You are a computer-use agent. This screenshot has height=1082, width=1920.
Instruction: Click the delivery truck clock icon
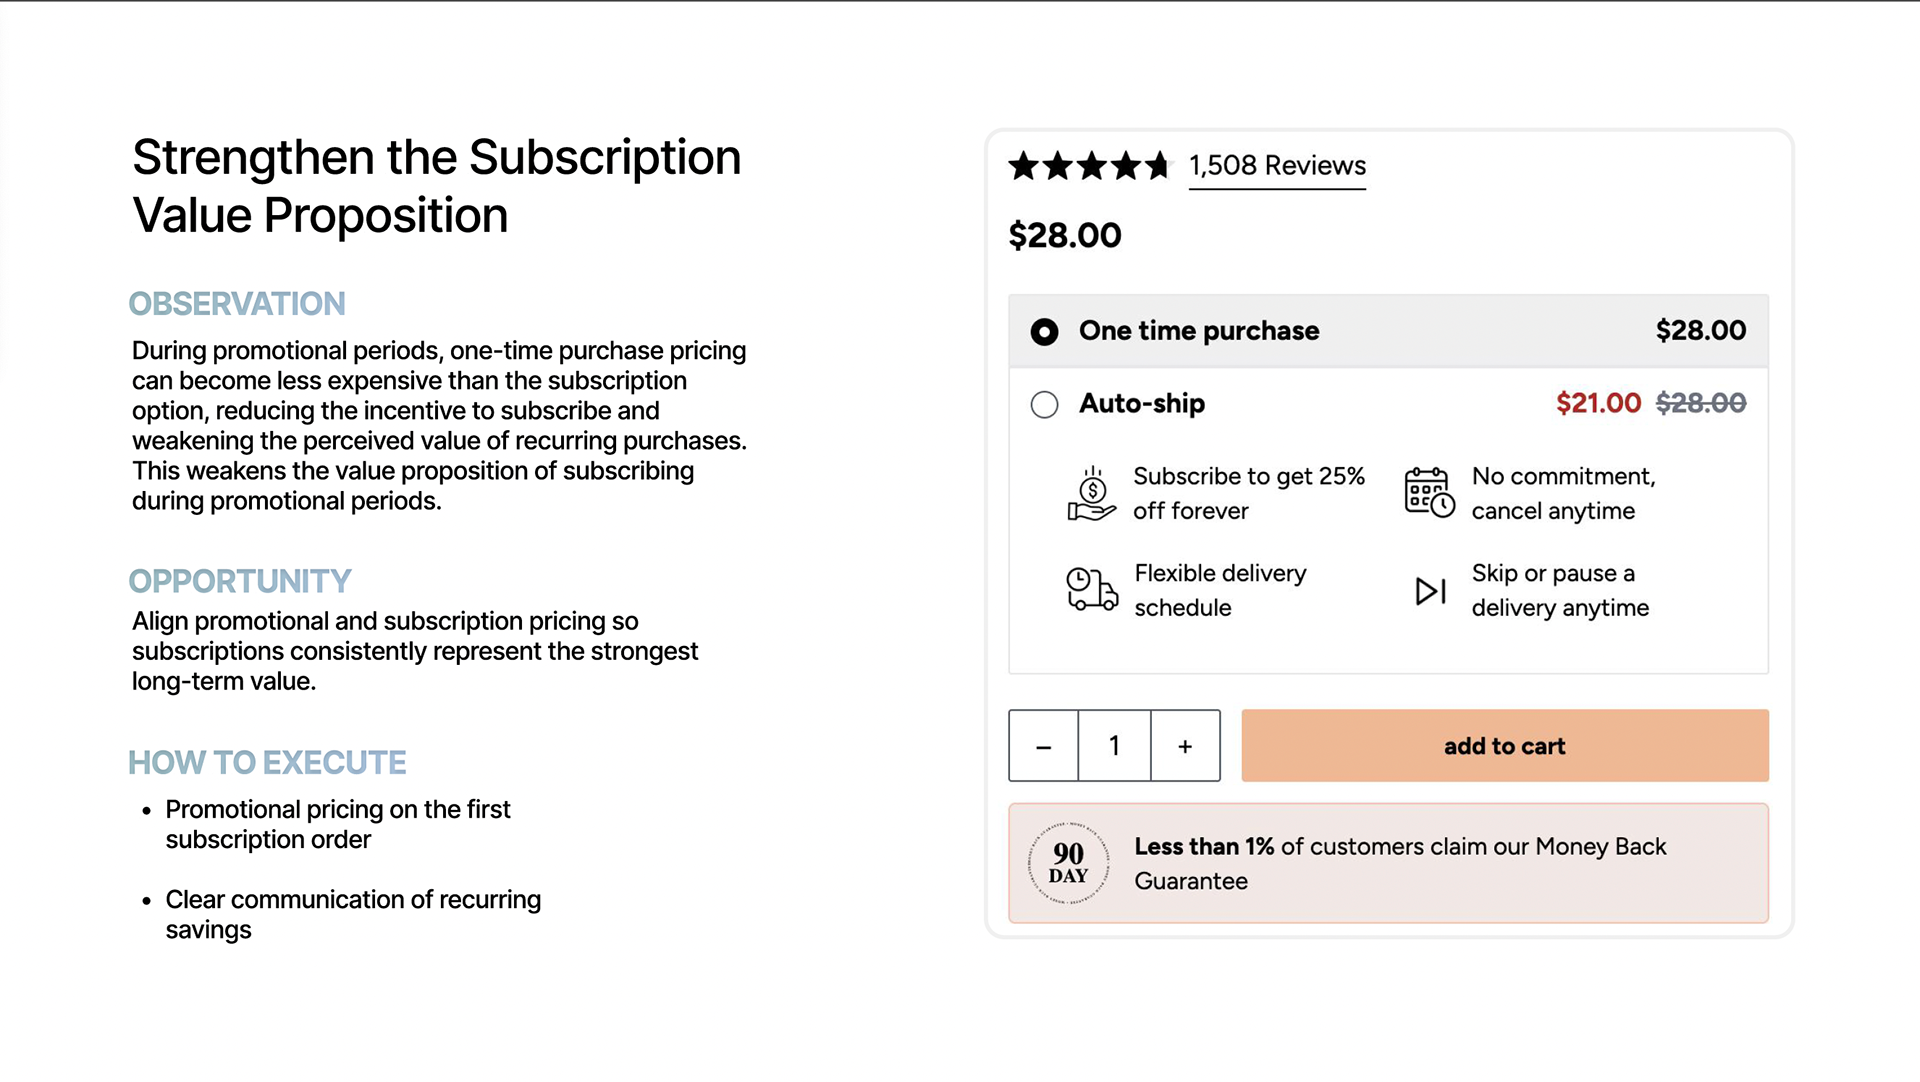coord(1092,589)
